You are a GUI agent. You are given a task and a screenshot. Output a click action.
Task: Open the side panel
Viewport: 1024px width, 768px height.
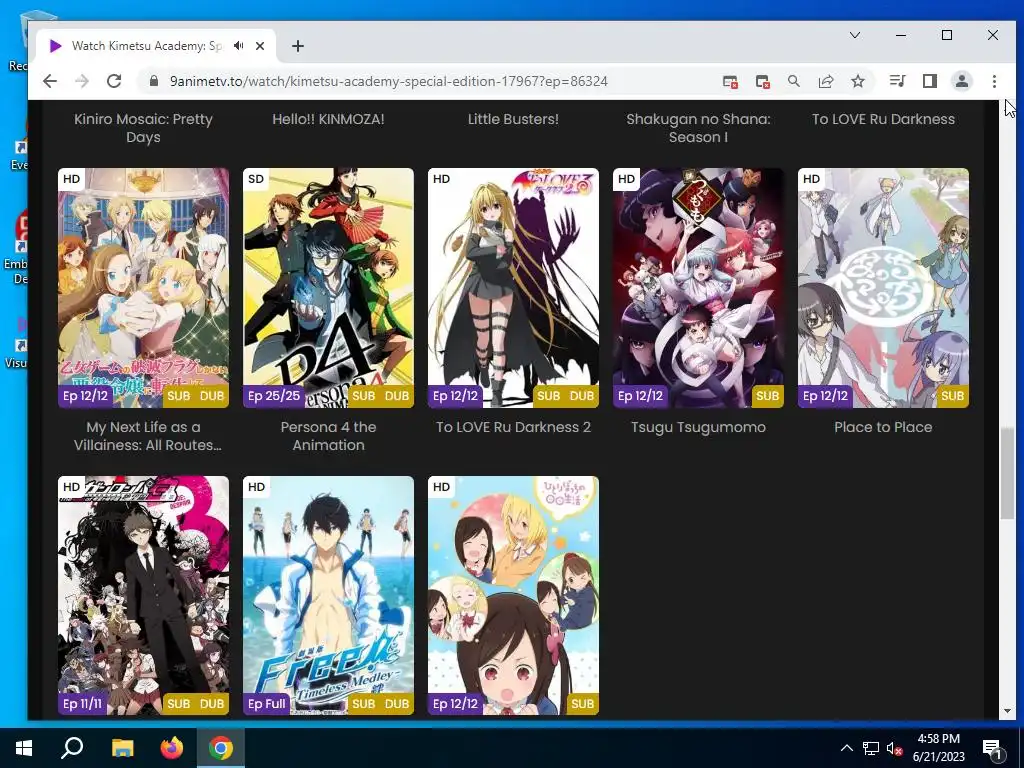point(930,81)
